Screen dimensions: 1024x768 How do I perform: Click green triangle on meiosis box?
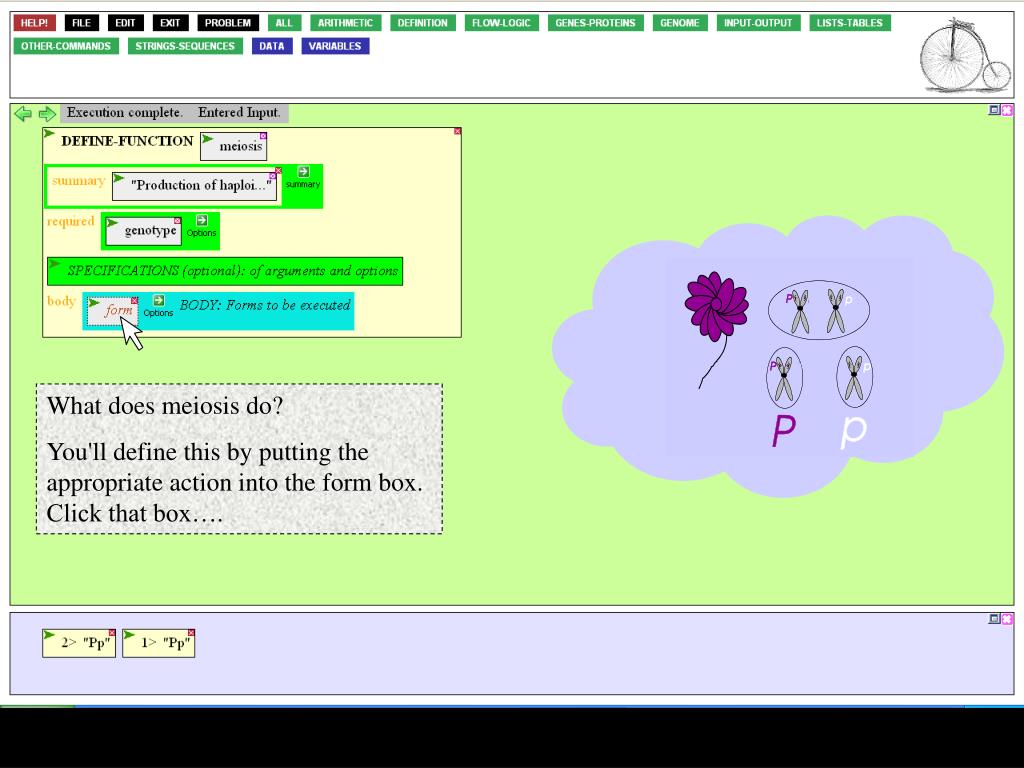(207, 138)
